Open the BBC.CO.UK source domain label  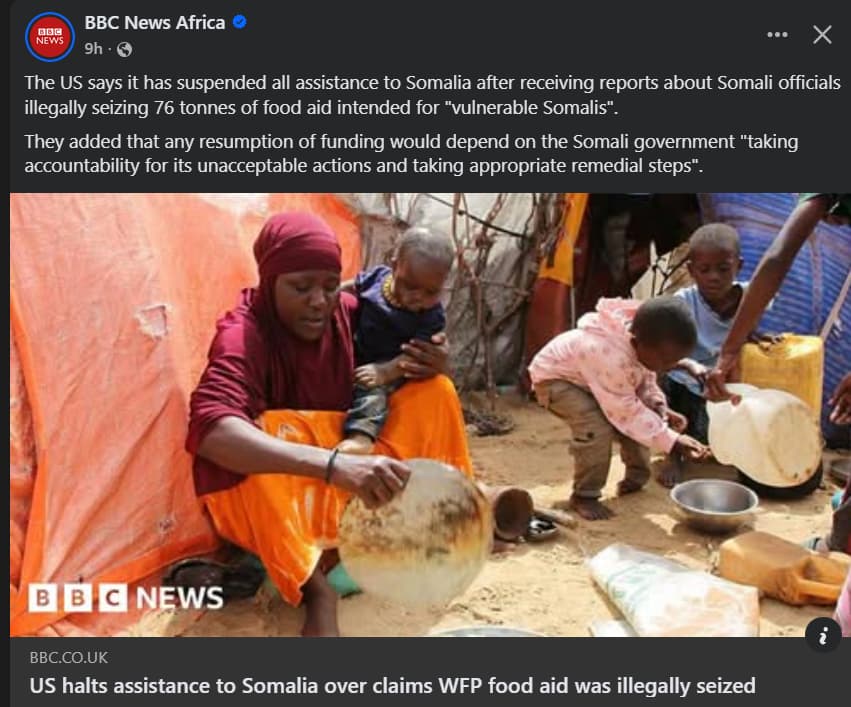pos(69,658)
